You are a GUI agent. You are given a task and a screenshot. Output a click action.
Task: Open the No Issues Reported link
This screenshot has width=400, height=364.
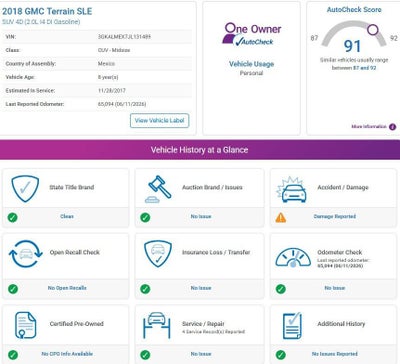[335, 354]
